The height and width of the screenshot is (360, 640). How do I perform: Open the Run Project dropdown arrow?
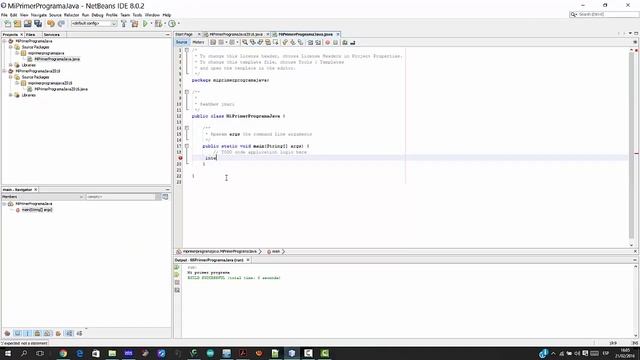pos(151,24)
